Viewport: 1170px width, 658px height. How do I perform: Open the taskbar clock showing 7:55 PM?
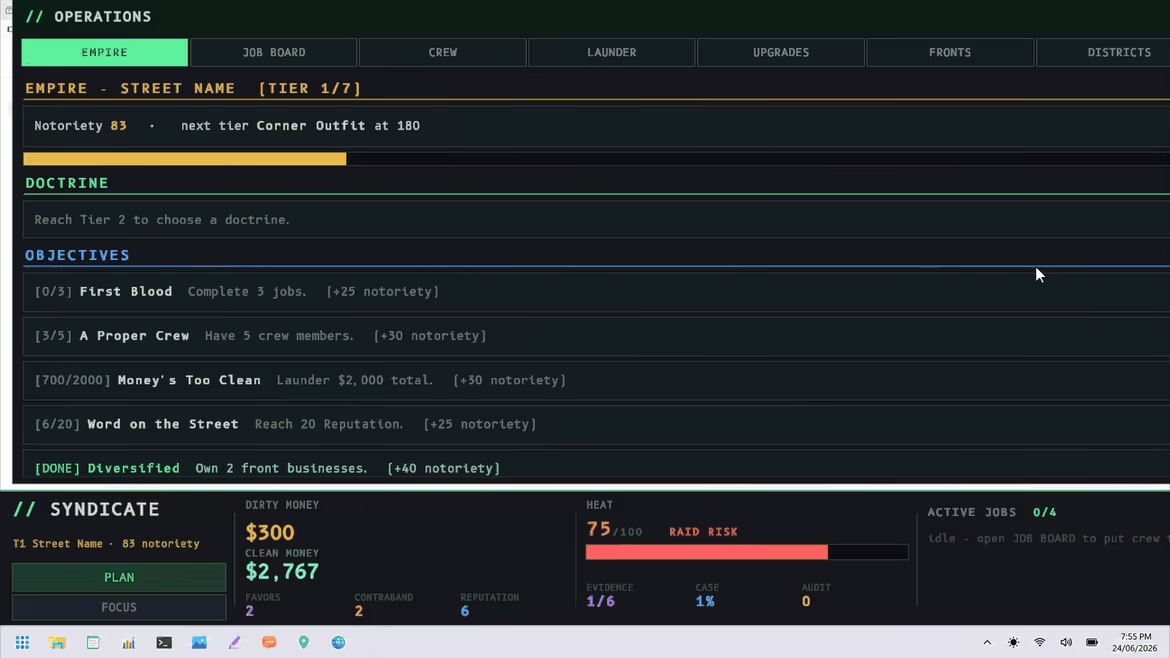(x=1135, y=642)
